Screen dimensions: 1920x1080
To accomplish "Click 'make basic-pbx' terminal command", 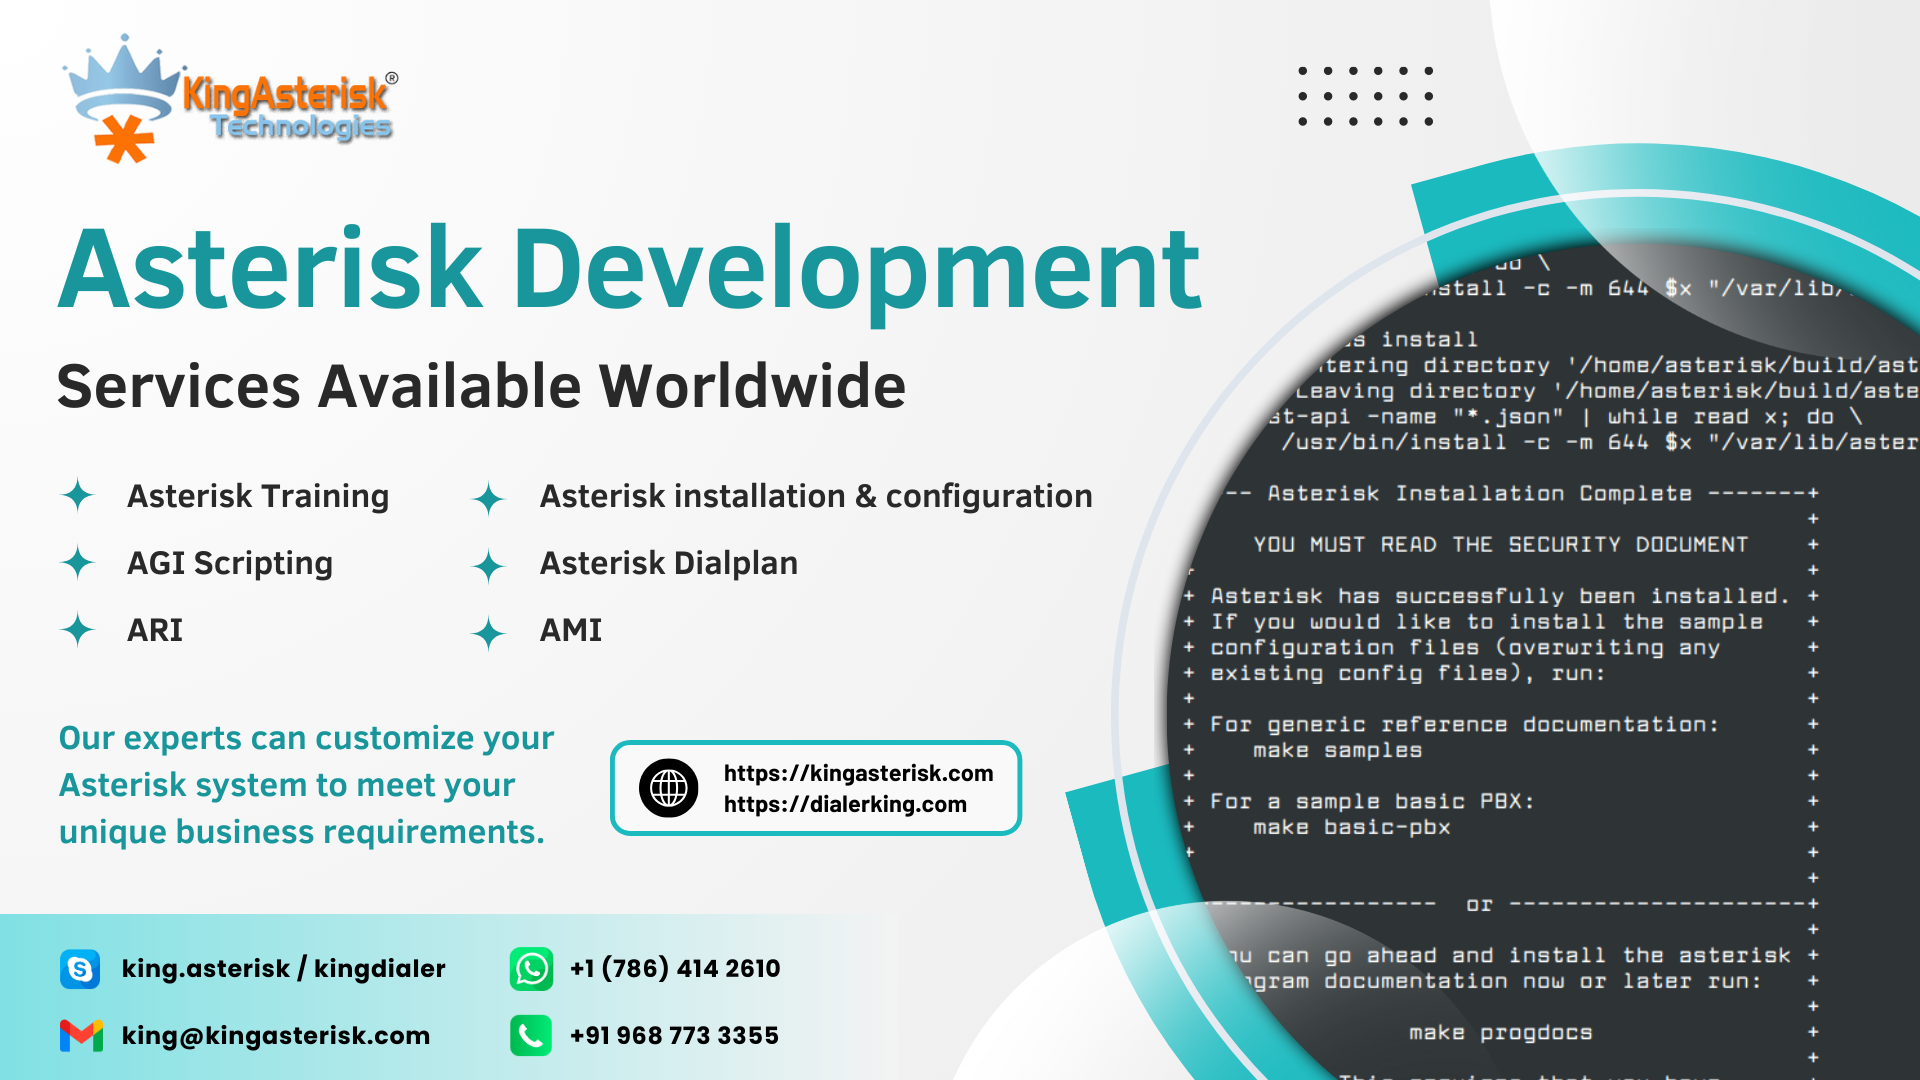I will 1351,827.
